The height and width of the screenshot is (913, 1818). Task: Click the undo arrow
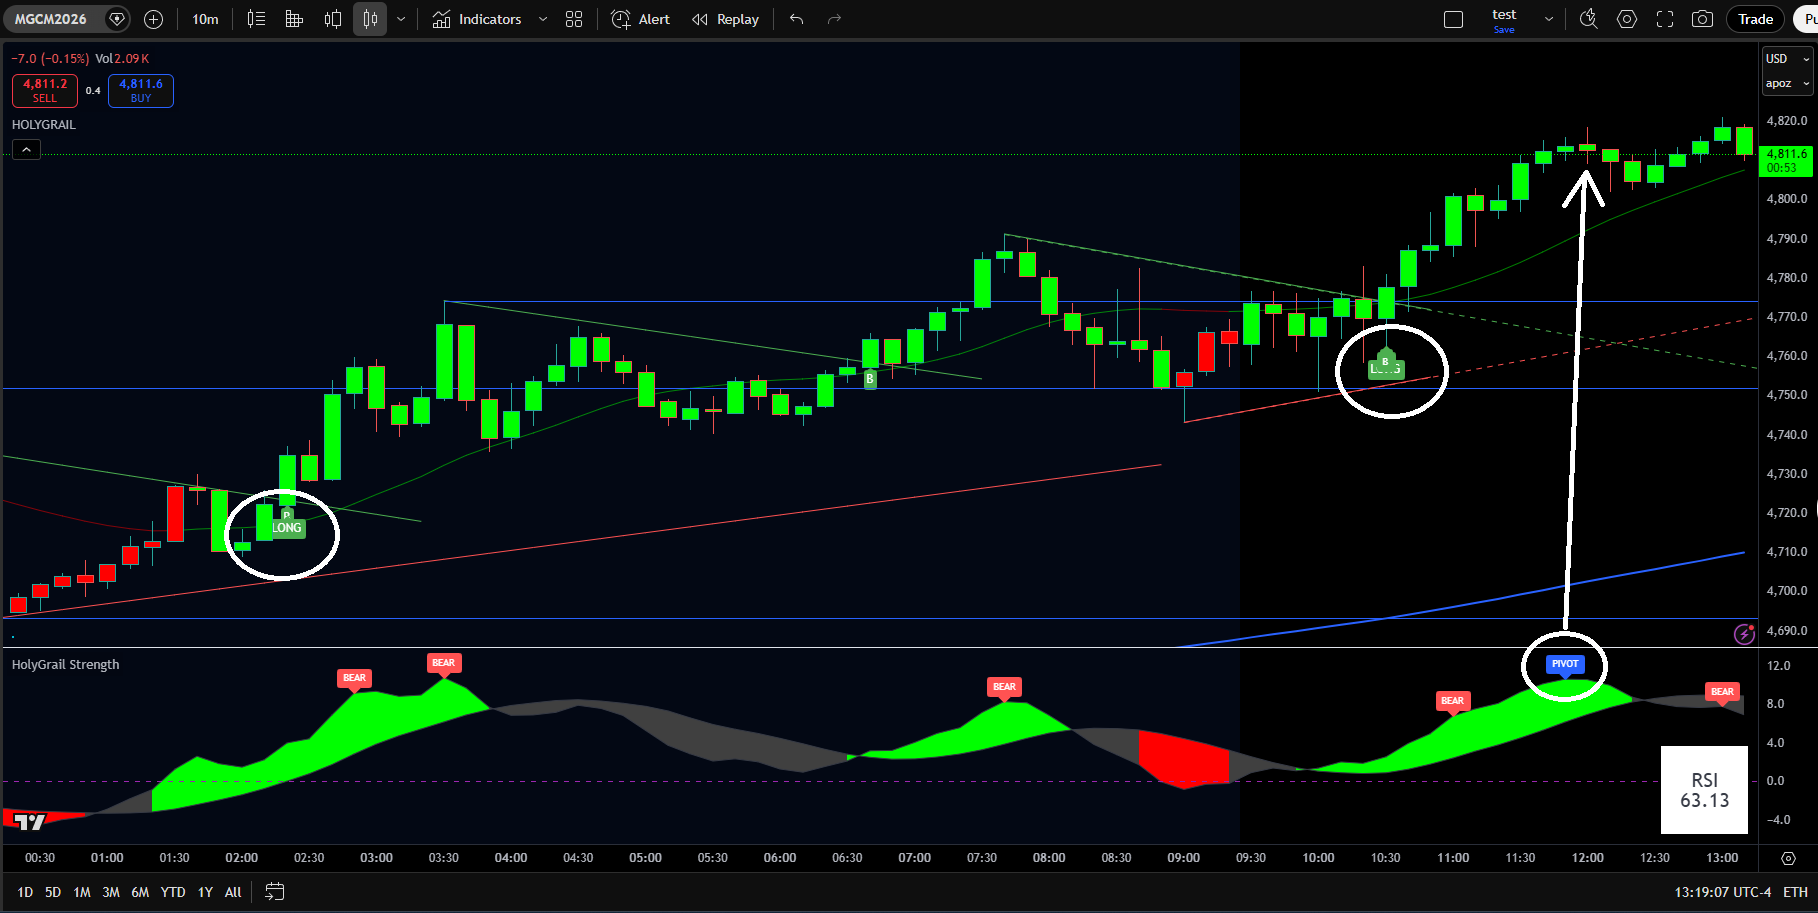[x=796, y=19]
